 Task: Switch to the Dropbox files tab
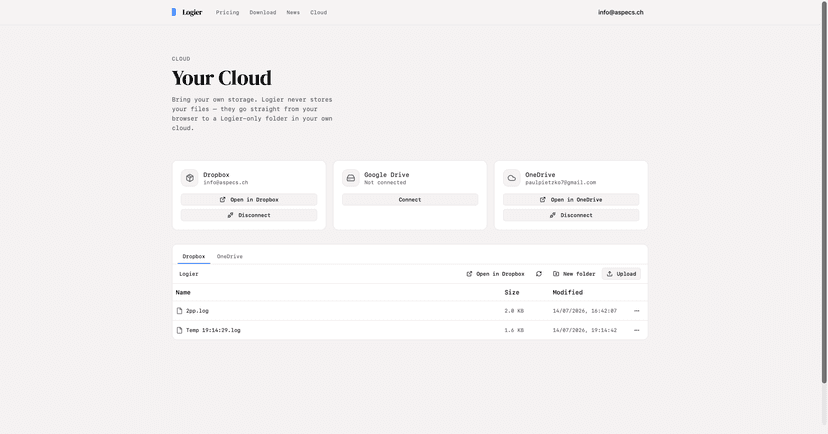[194, 257]
